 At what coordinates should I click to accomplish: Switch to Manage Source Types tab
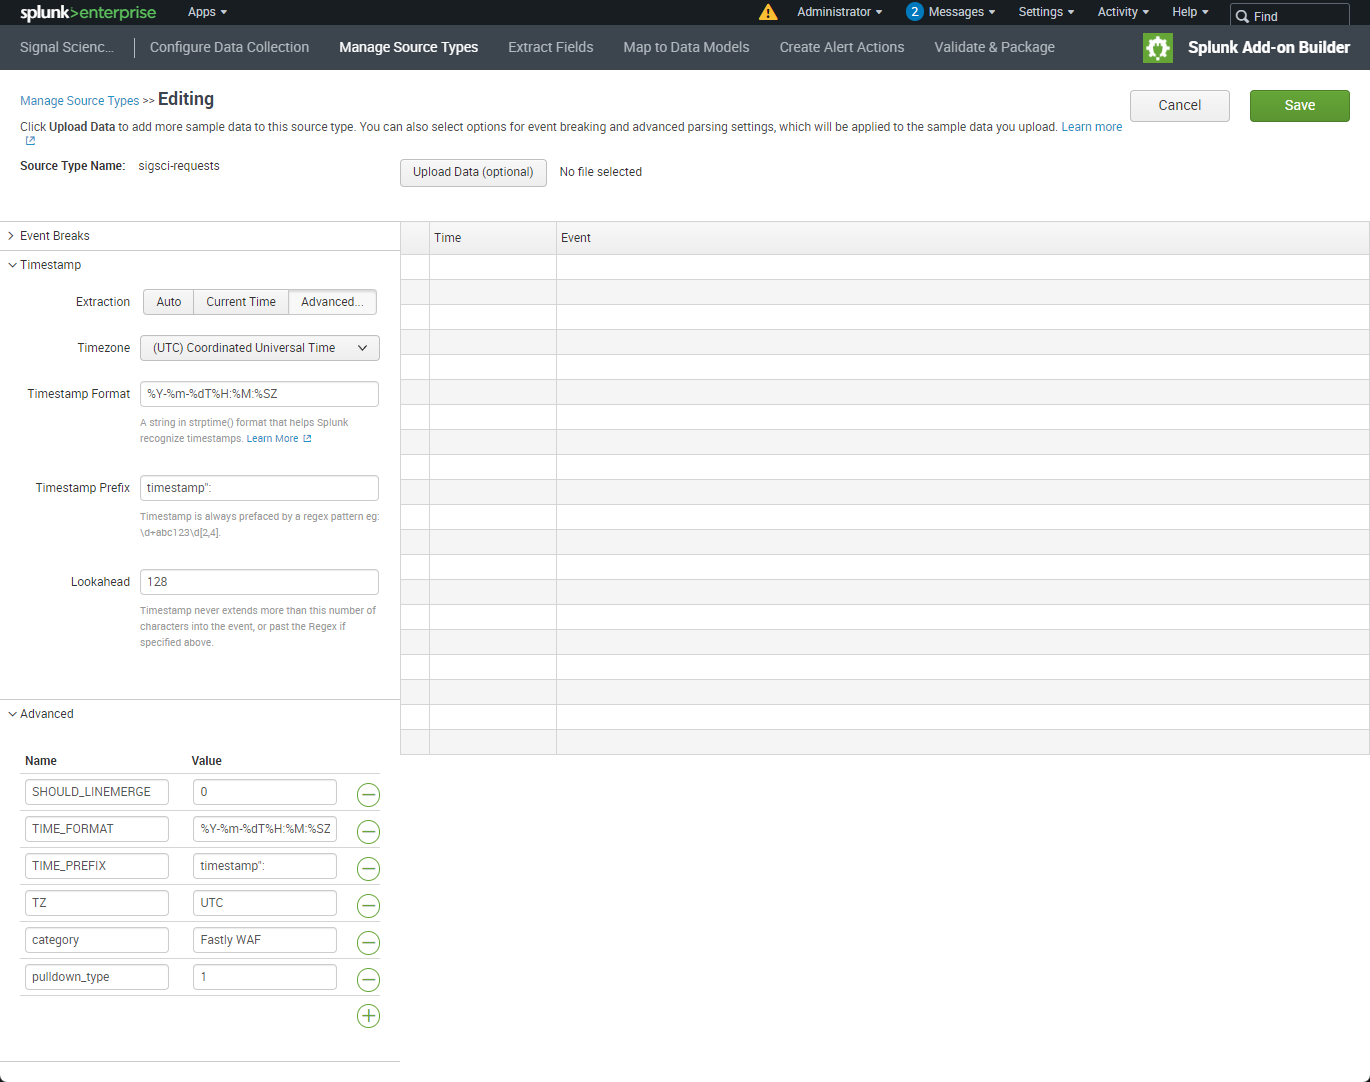coord(408,47)
